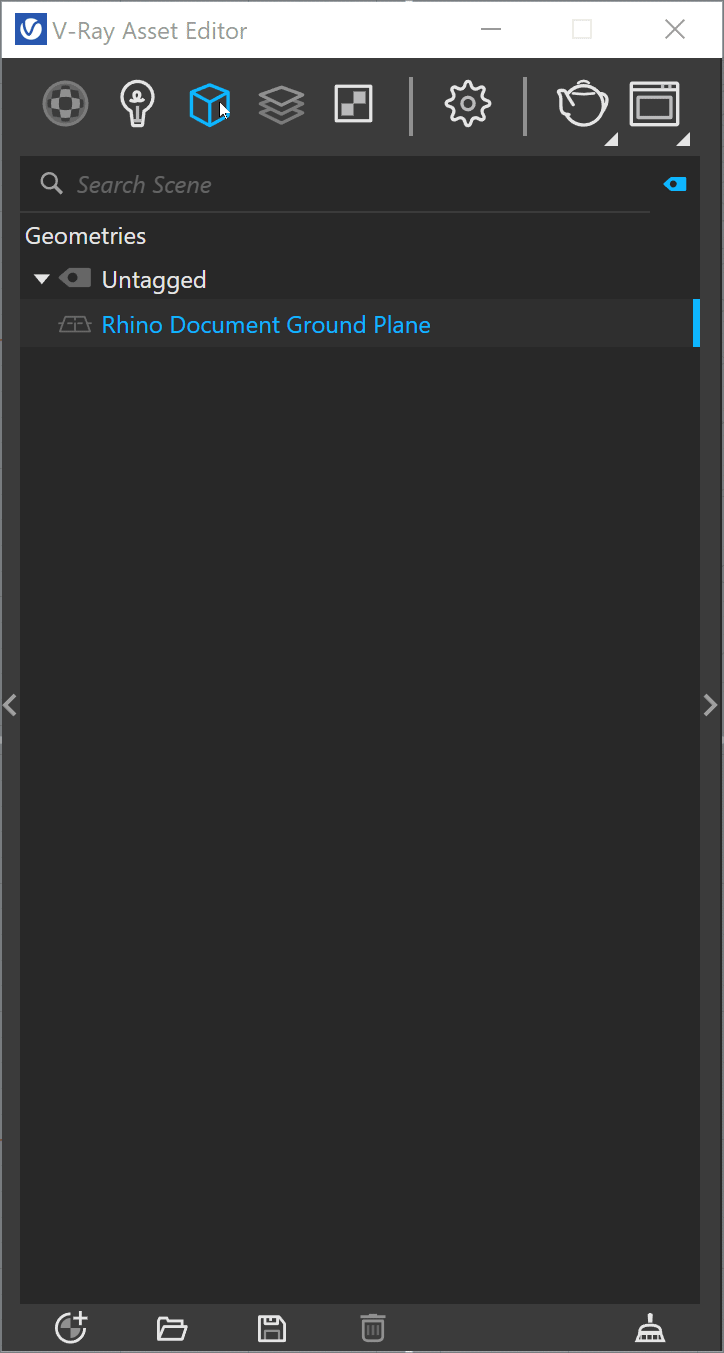
Task: Collapse the Untagged group
Action: click(x=41, y=279)
